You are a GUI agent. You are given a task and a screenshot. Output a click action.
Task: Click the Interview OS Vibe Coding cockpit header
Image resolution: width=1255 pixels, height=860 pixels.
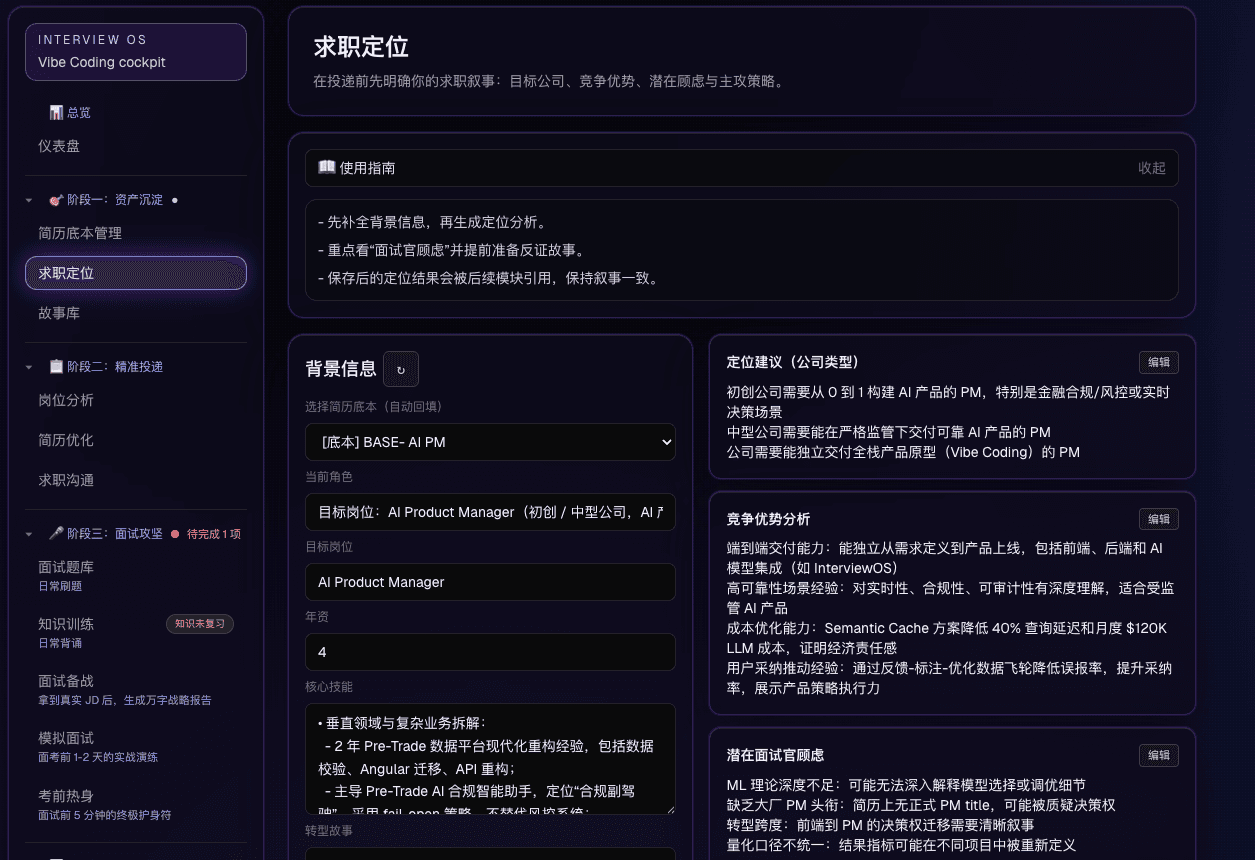tap(136, 52)
